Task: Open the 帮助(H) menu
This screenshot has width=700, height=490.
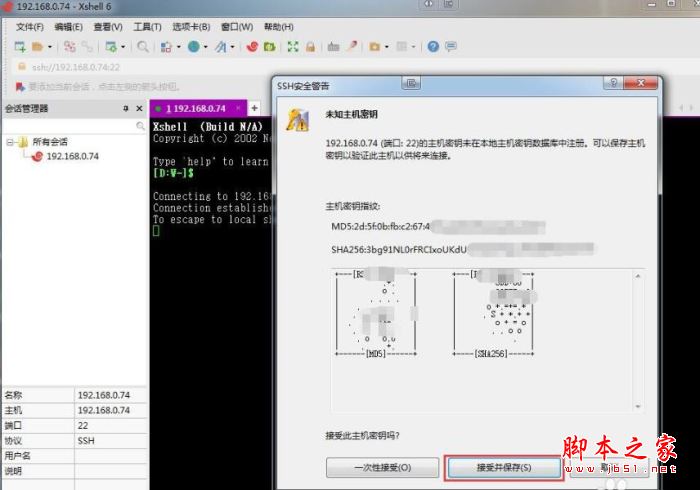Action: click(279, 27)
